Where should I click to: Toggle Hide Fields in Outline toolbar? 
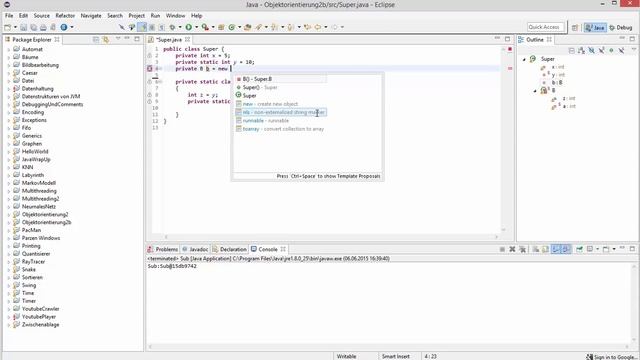click(591, 50)
